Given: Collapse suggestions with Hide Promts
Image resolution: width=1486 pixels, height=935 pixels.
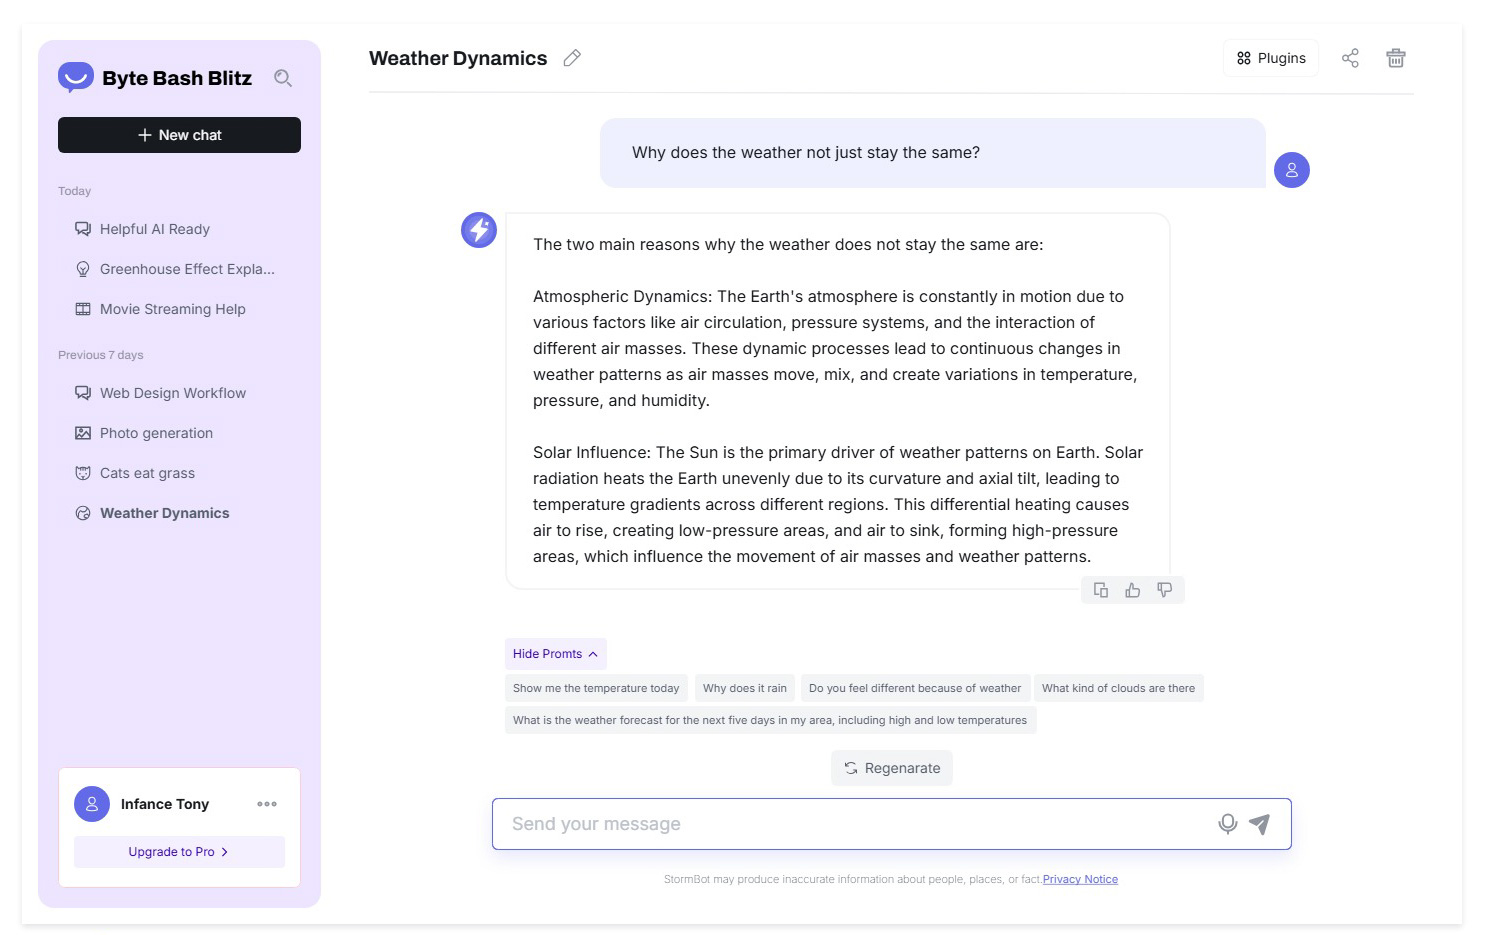Looking at the screenshot, I should click(555, 654).
